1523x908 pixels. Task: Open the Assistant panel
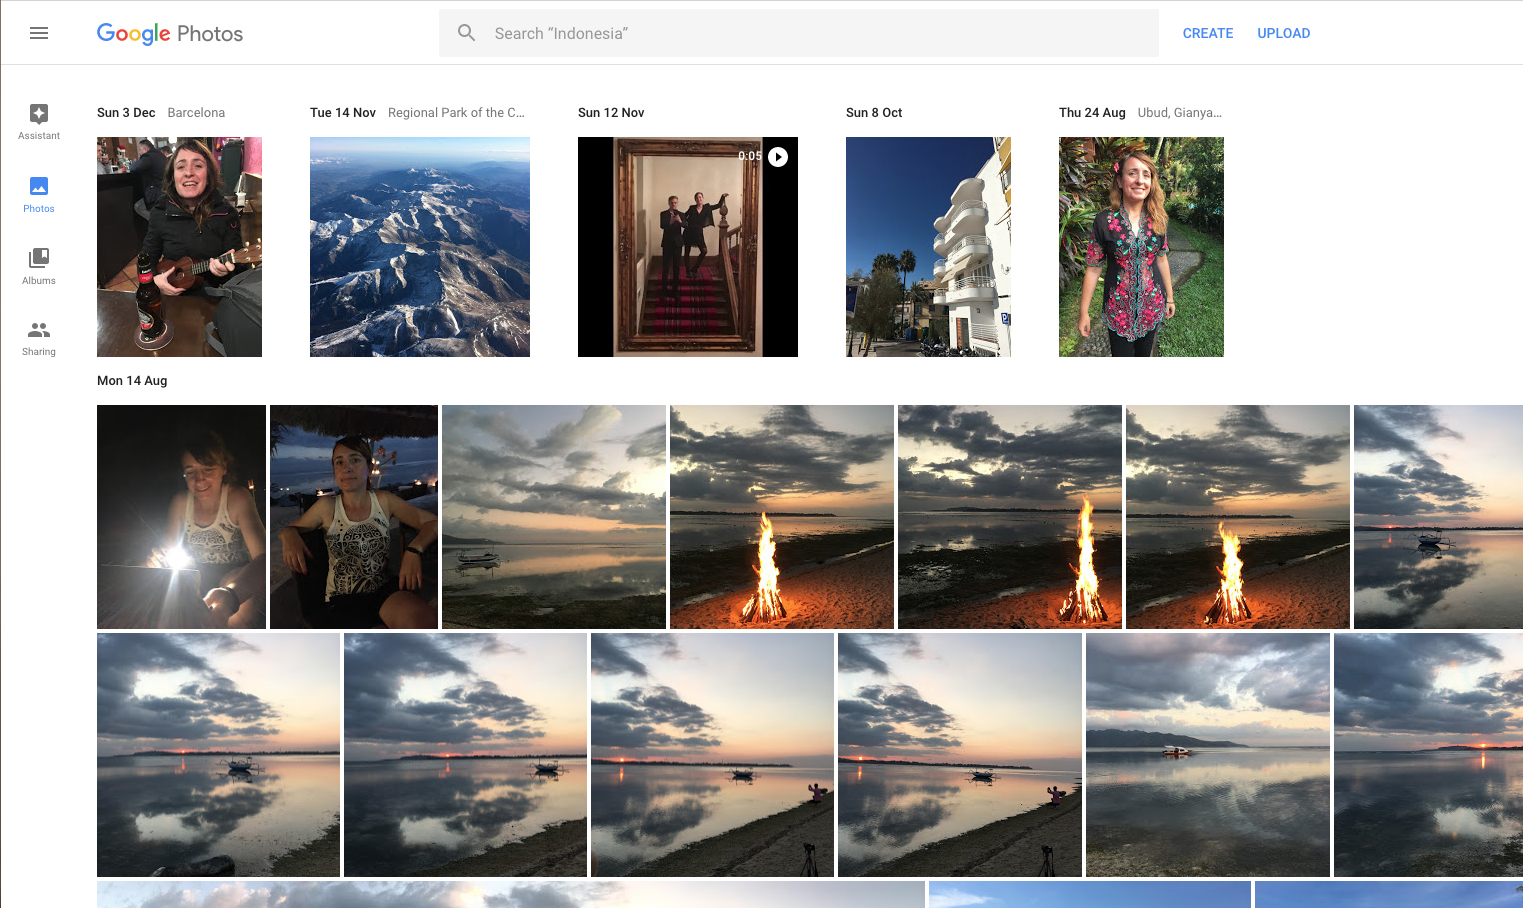pyautogui.click(x=38, y=121)
